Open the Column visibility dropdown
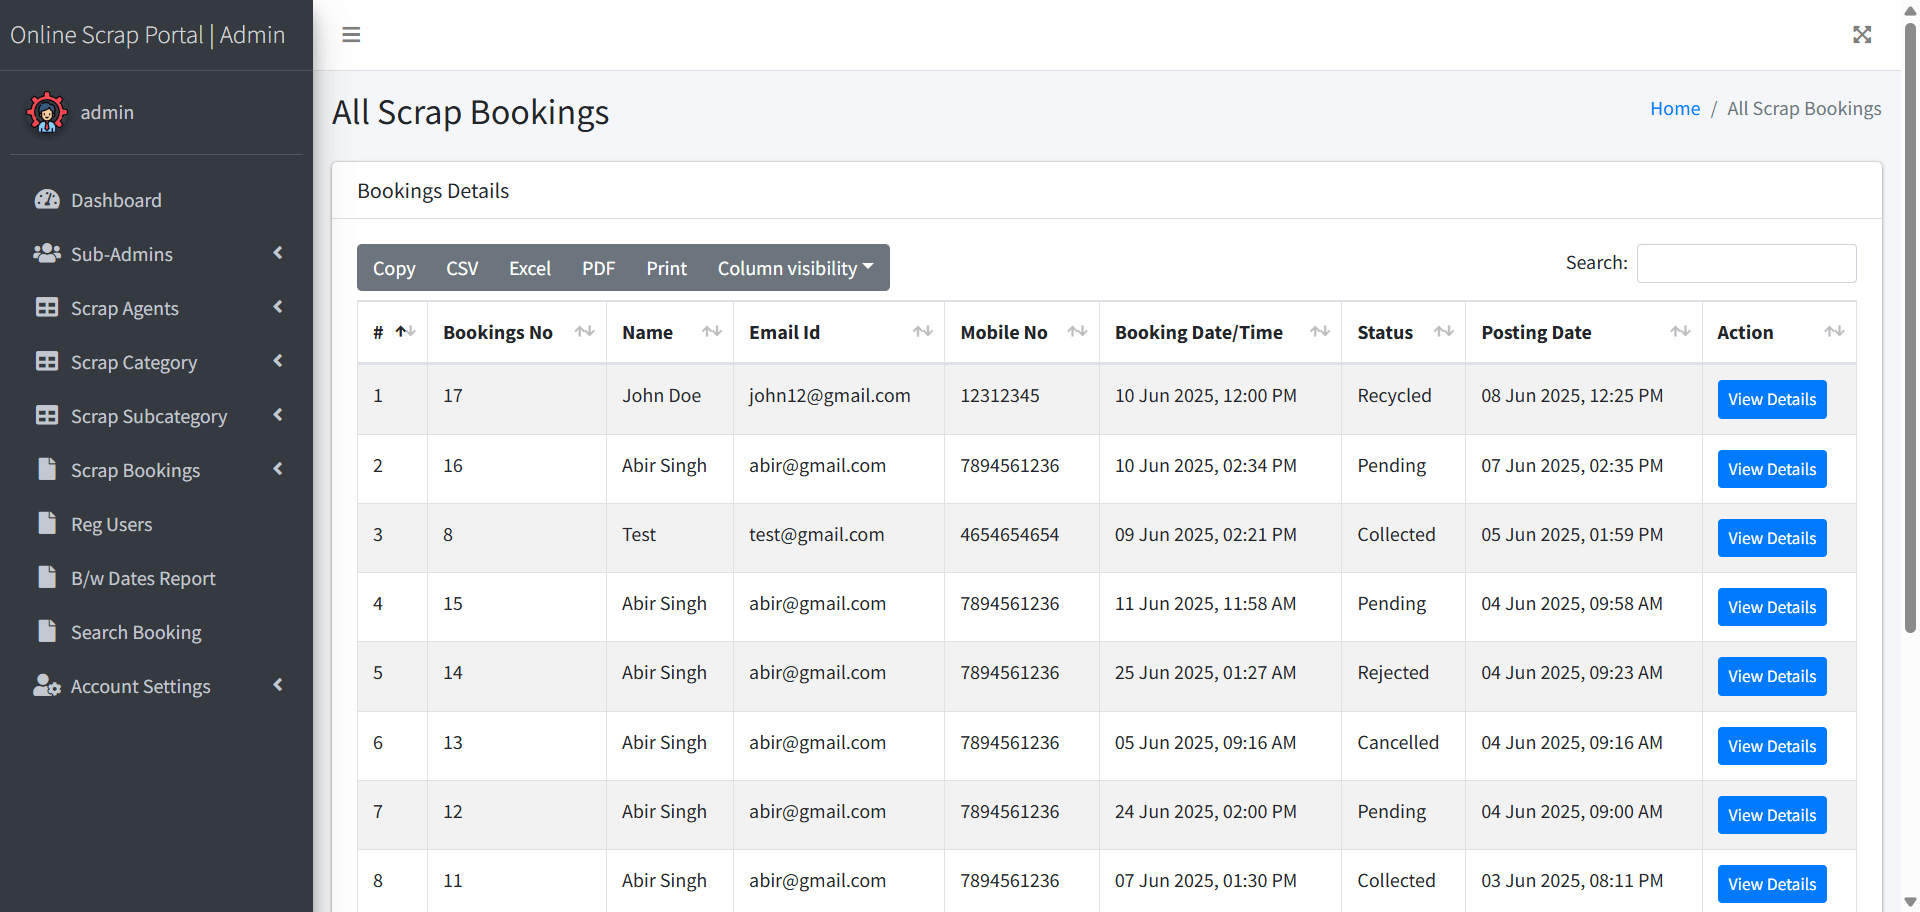This screenshot has width=1920, height=912. coord(795,268)
